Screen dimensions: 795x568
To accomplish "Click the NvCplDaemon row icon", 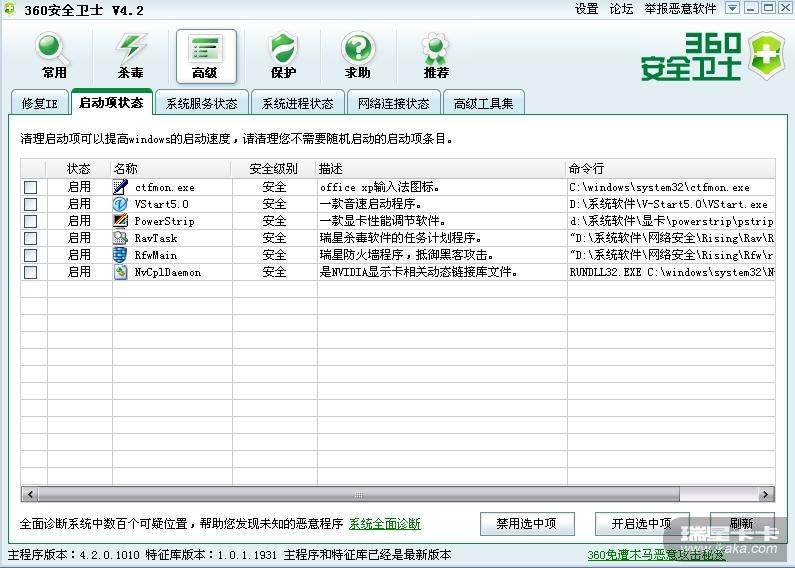I will [x=120, y=272].
